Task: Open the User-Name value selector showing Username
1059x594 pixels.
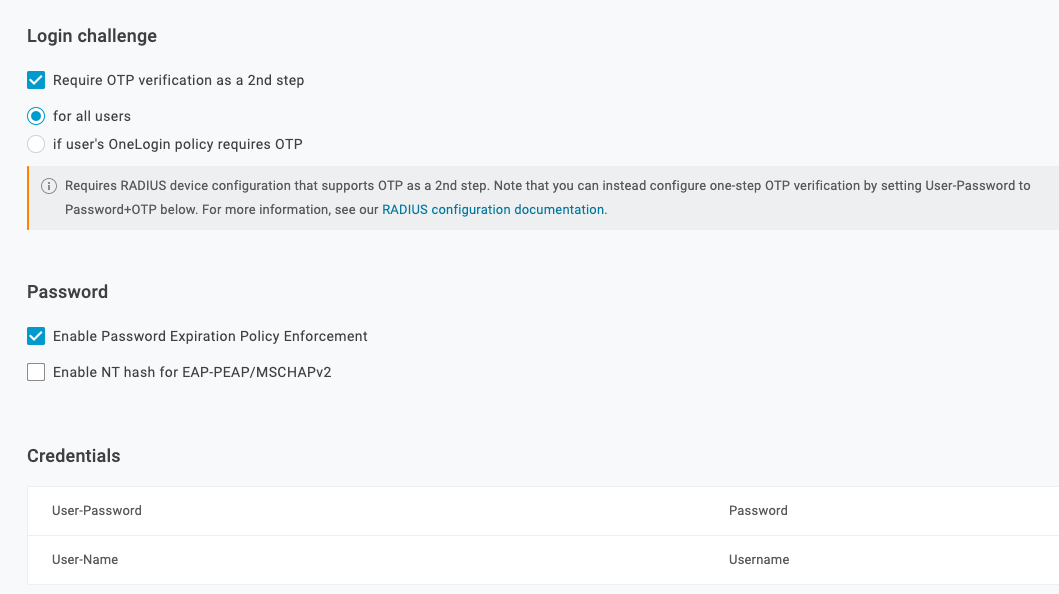Action: pyautogui.click(x=757, y=559)
